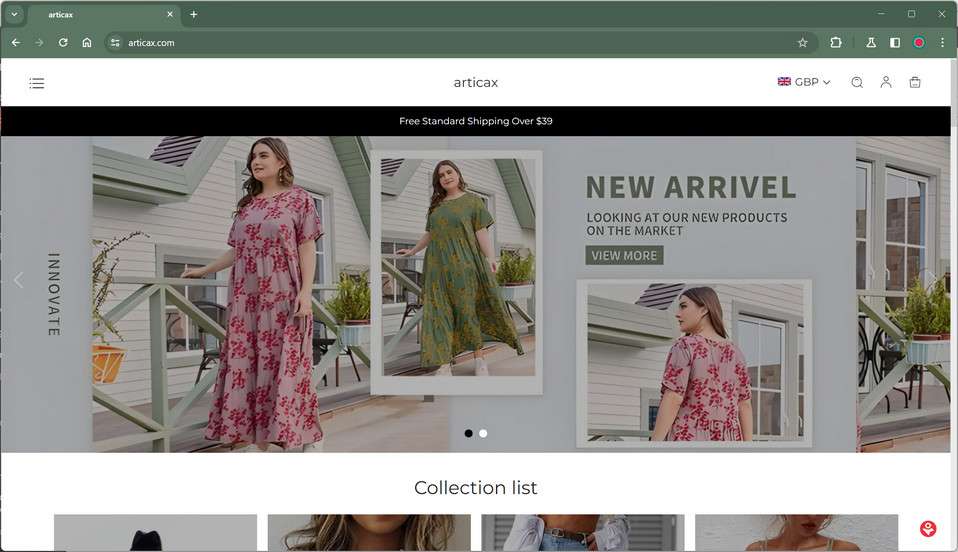The width and height of the screenshot is (958, 552).
Task: Toggle the browser side panel icon
Action: click(x=895, y=43)
